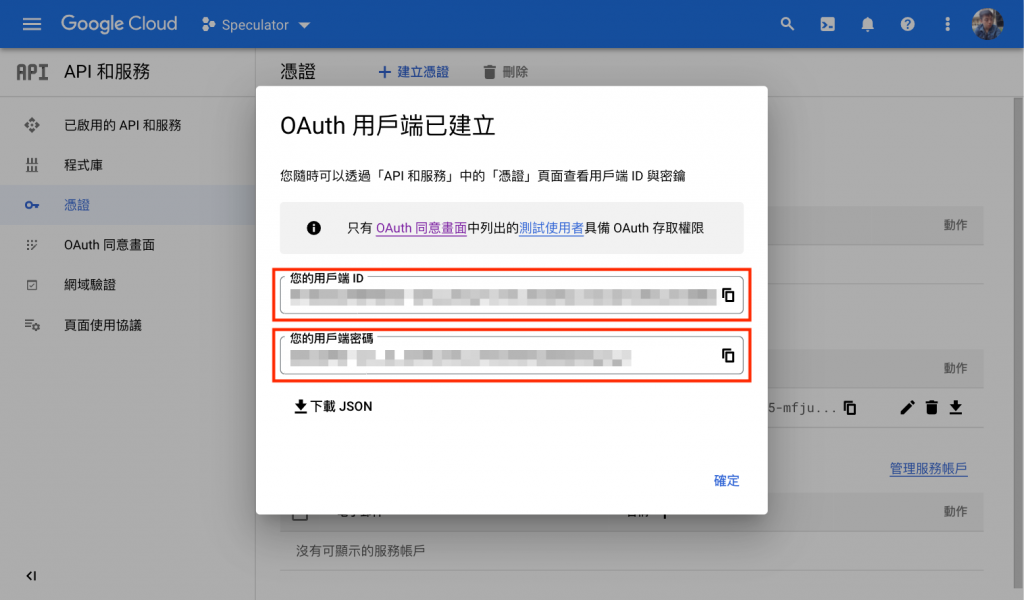Open 已啟用的 API 和服務 in sidebar

(123, 125)
